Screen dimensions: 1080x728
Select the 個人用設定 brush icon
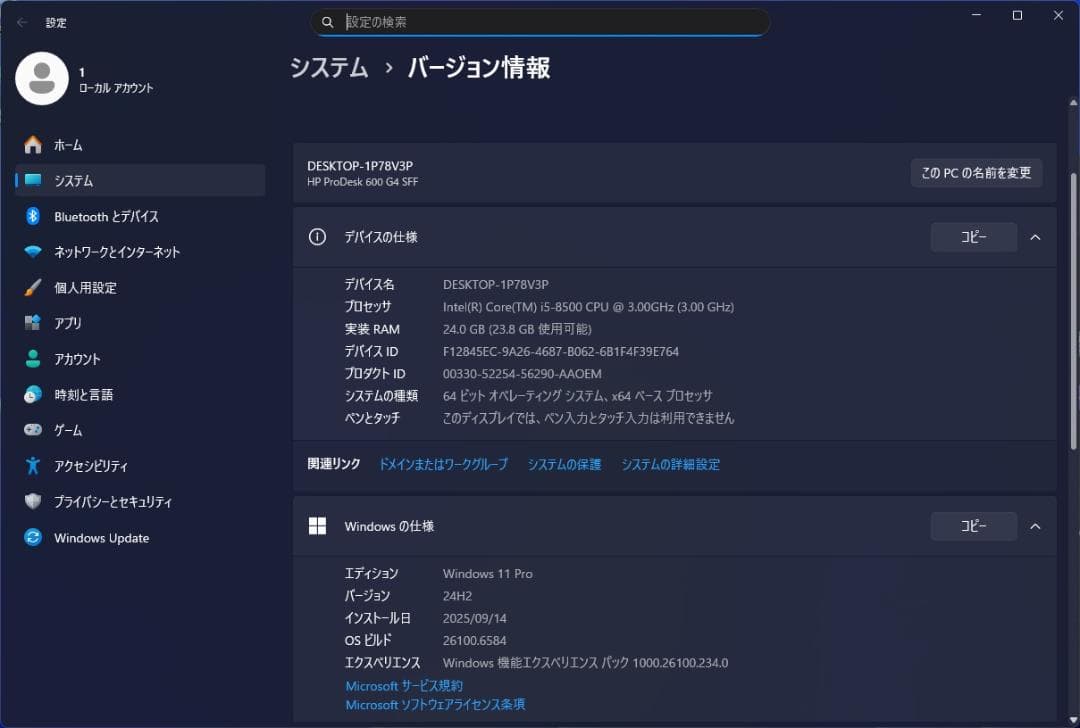[33, 287]
